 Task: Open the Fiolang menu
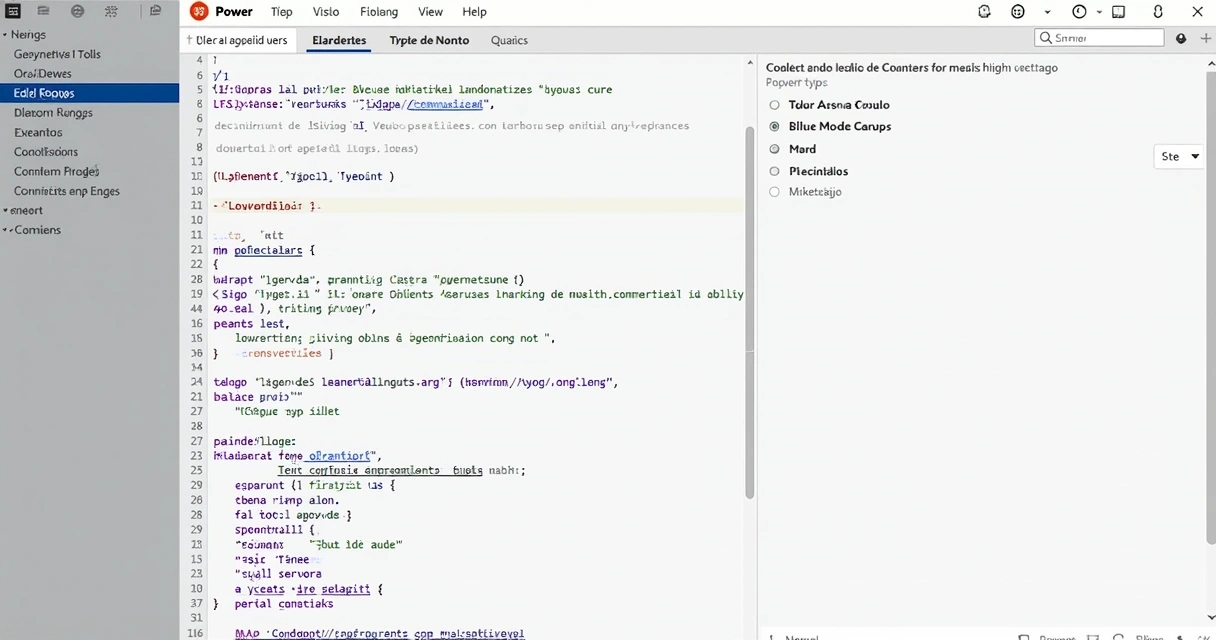point(379,12)
